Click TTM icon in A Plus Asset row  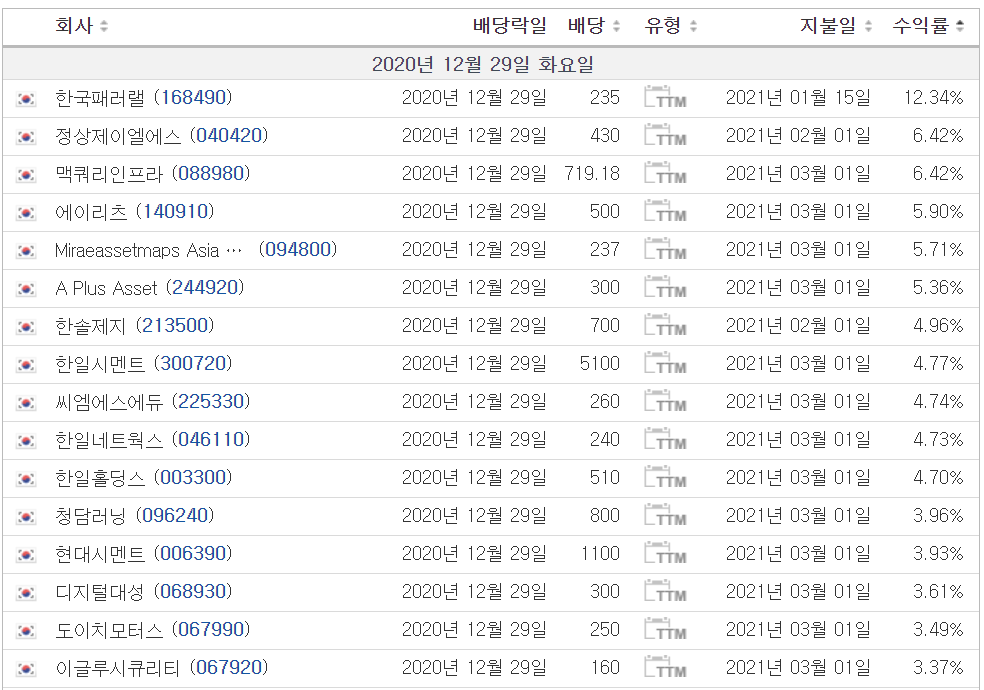[x=665, y=288]
